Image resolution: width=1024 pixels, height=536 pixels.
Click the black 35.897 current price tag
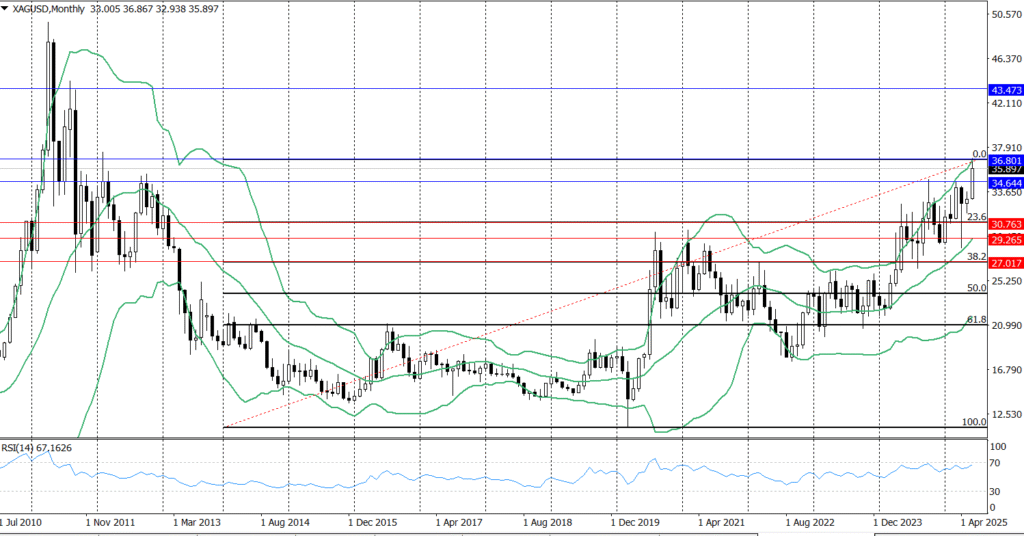point(1006,170)
